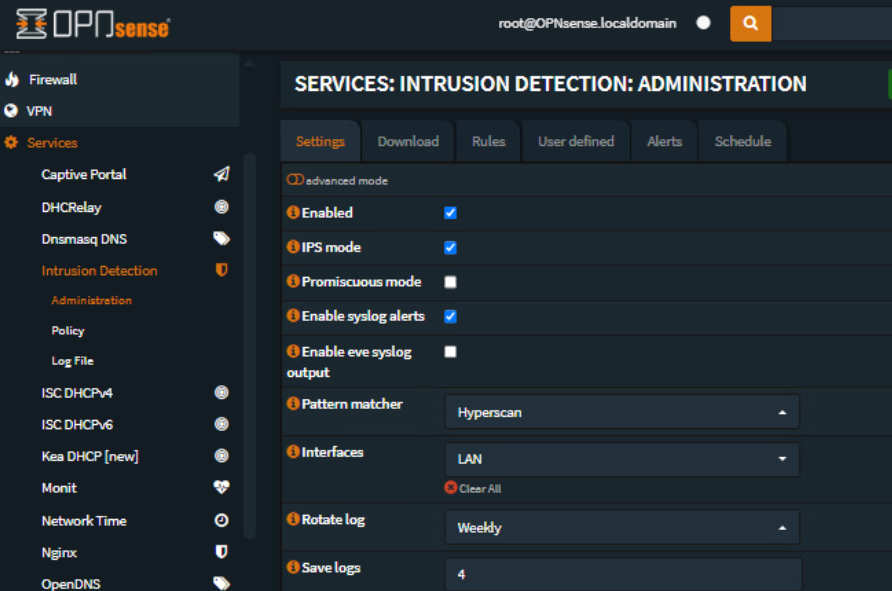This screenshot has width=892, height=591.
Task: Open the Interfaces LAN dropdown
Action: coord(622,459)
